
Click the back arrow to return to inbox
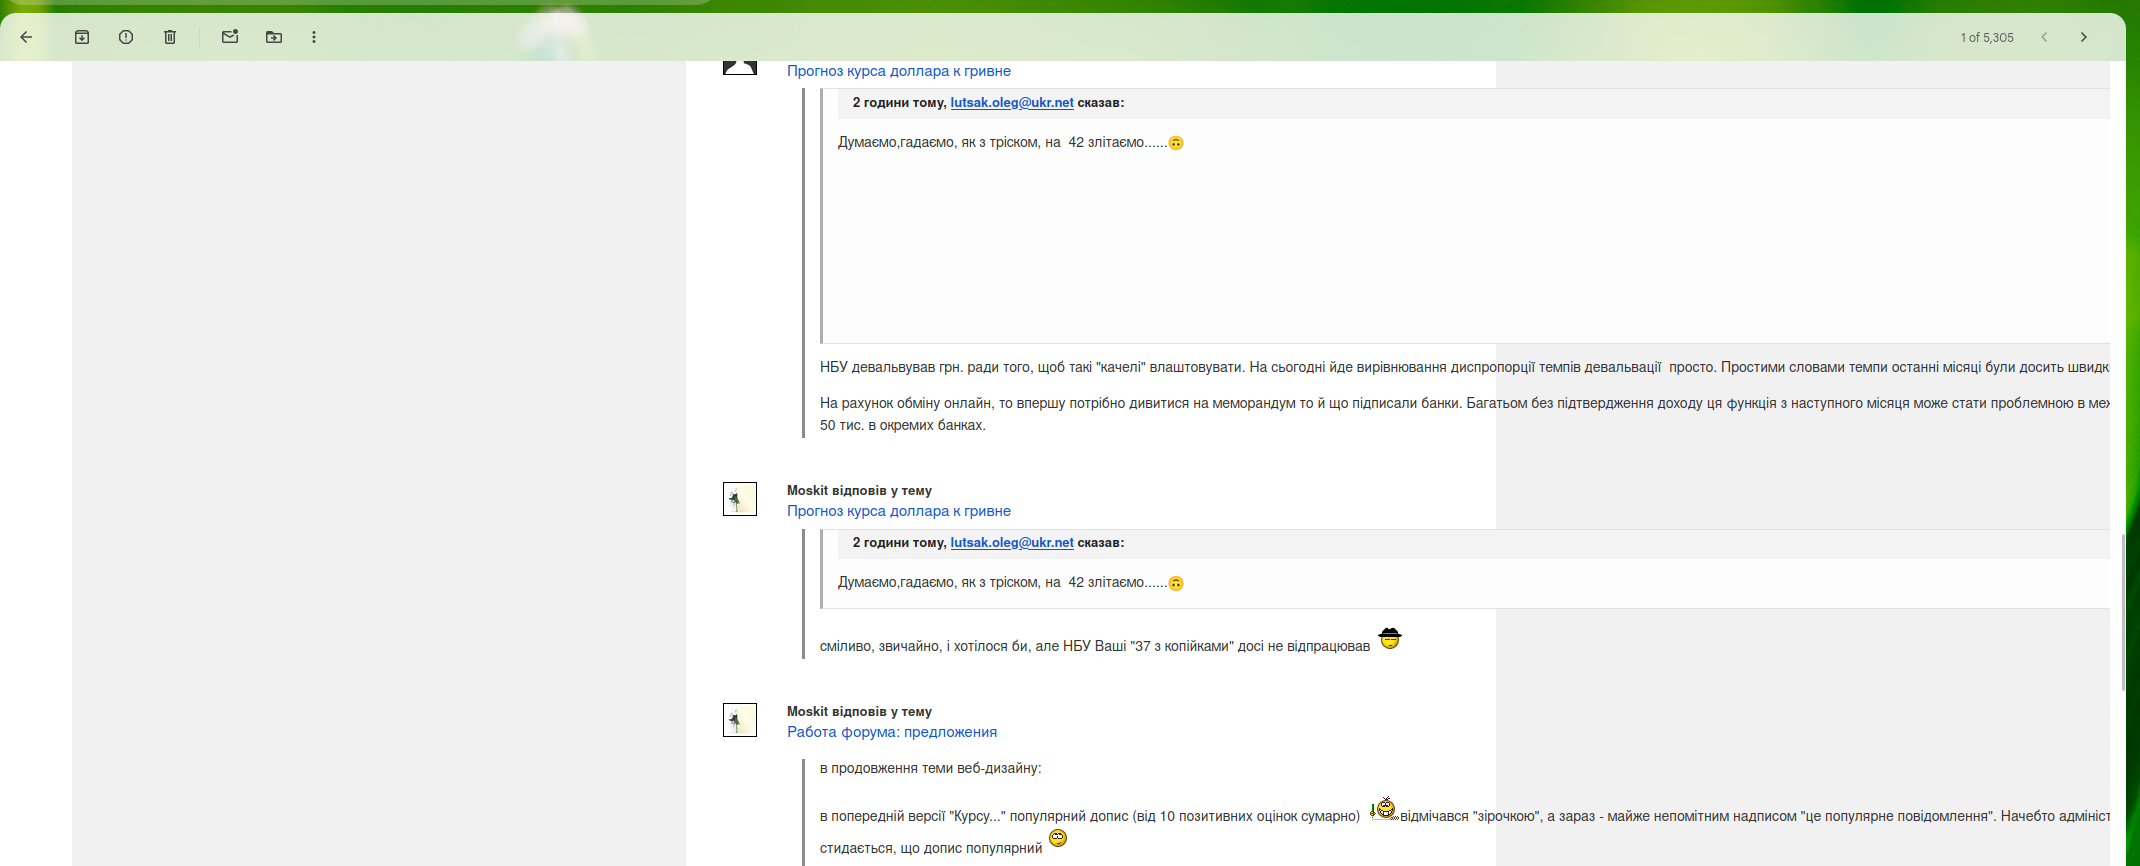click(27, 37)
